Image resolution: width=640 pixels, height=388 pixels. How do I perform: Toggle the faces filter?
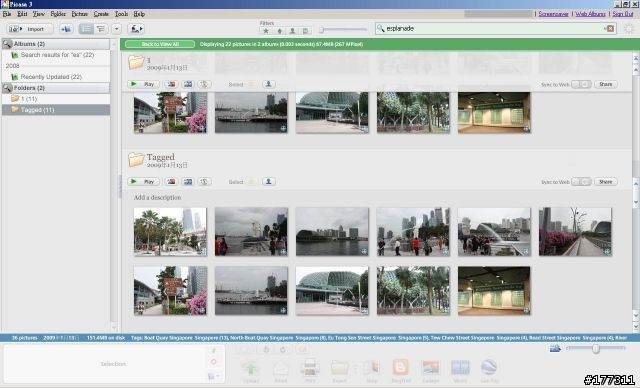[292, 31]
